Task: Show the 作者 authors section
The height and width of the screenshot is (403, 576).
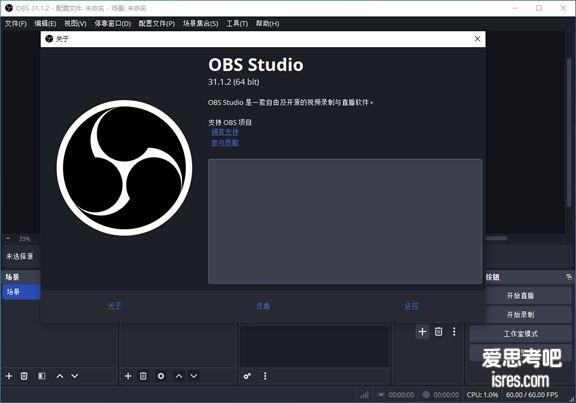Action: pos(263,306)
